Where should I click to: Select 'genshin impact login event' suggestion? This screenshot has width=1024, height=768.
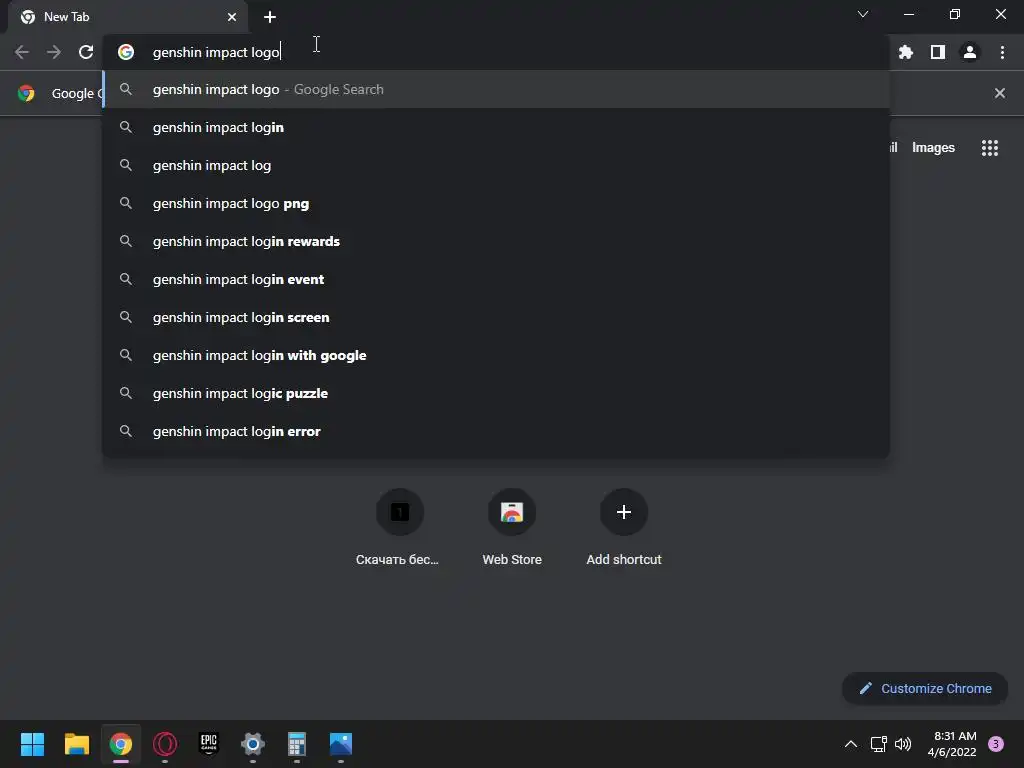click(496, 279)
